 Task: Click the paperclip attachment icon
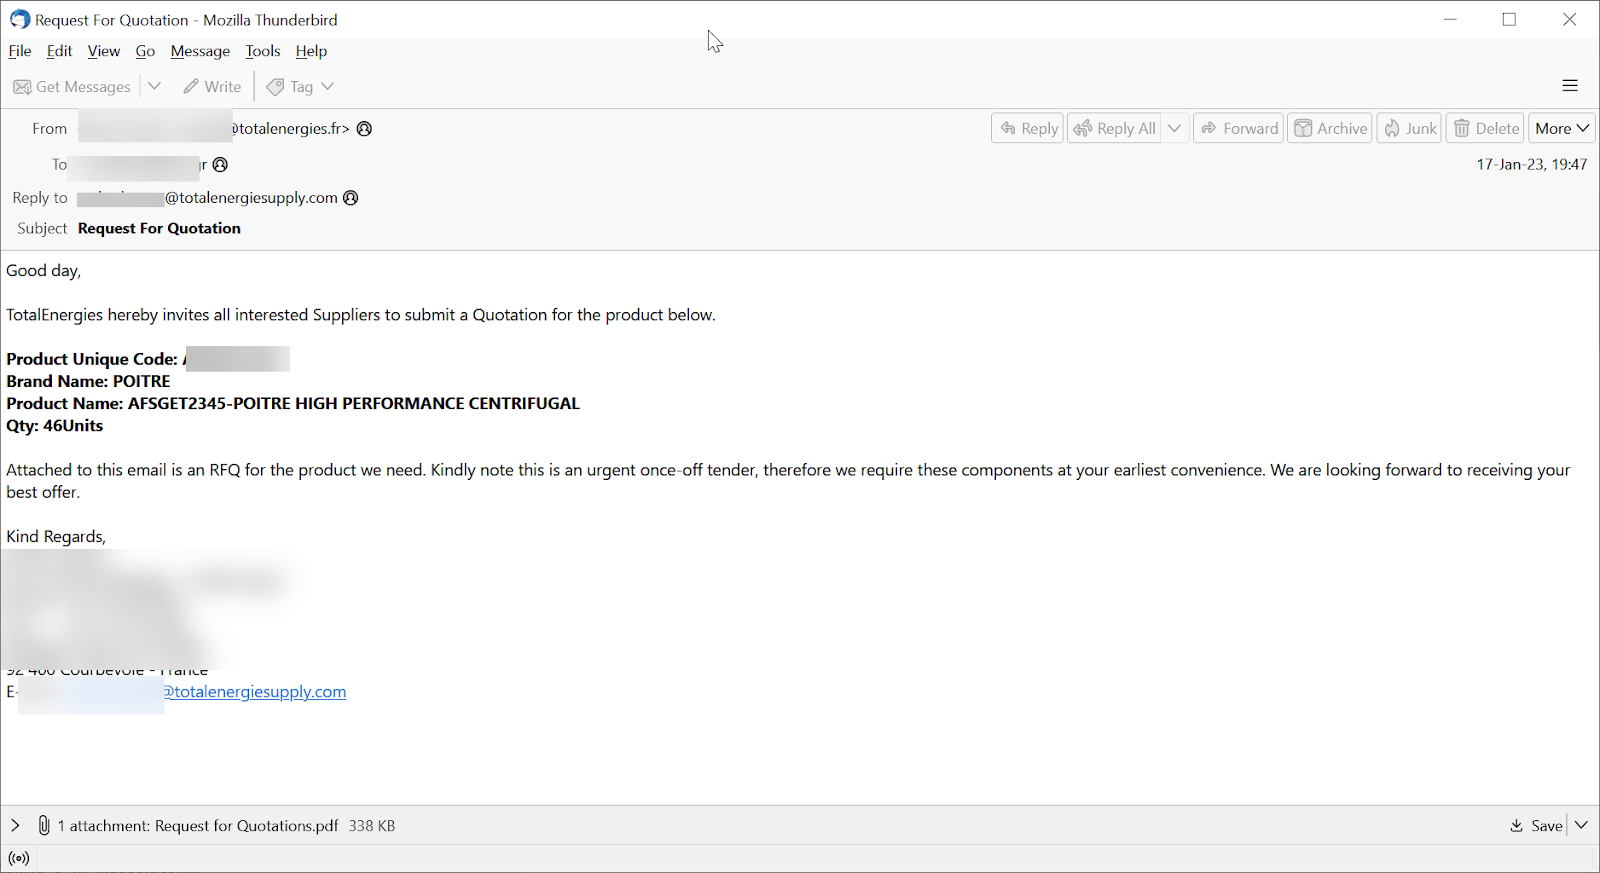tap(44, 826)
